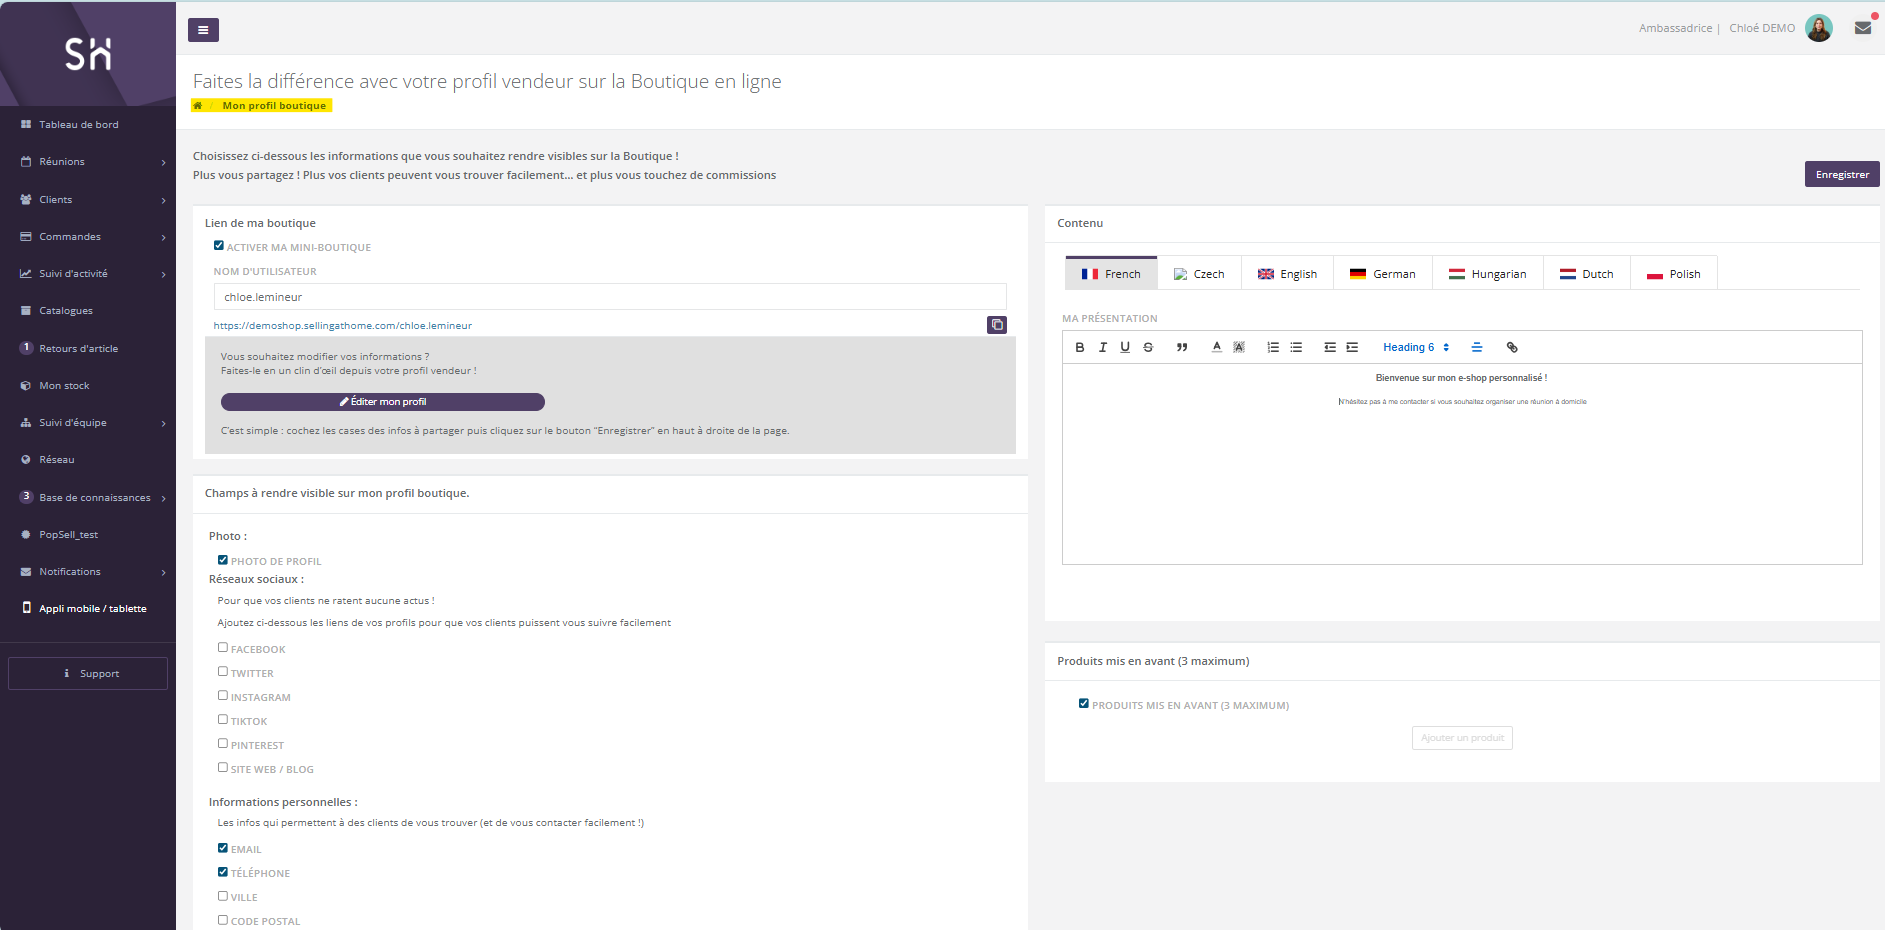This screenshot has width=1885, height=930.
Task: Open the text color picker
Action: [1217, 347]
